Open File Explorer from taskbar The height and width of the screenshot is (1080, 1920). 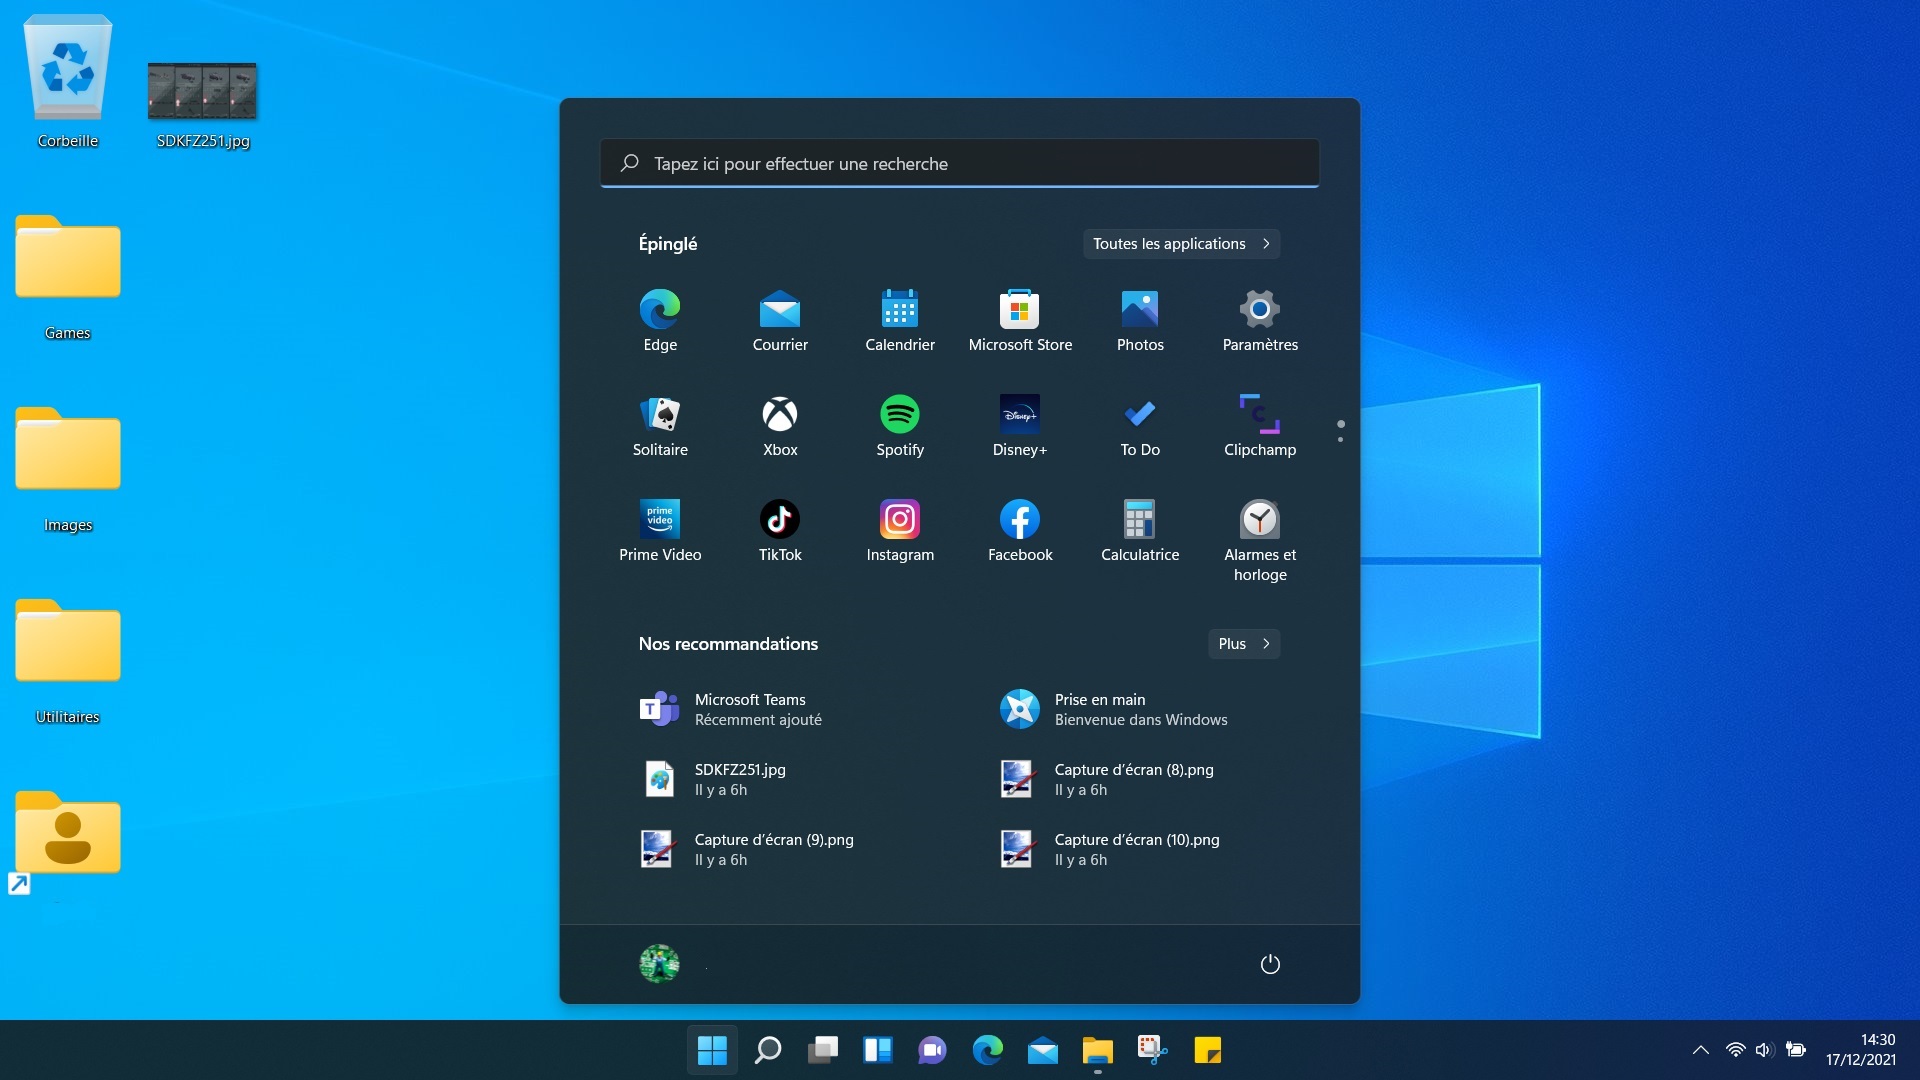[1097, 1050]
